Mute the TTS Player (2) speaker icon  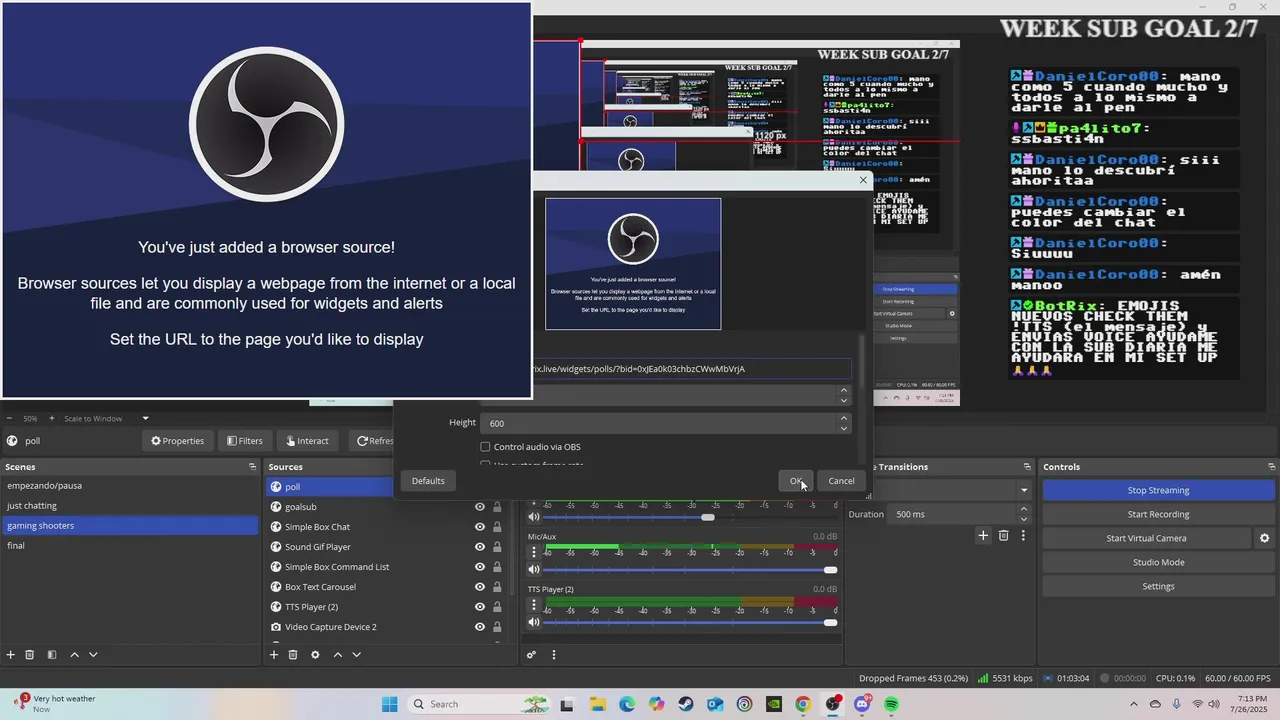[x=534, y=622]
